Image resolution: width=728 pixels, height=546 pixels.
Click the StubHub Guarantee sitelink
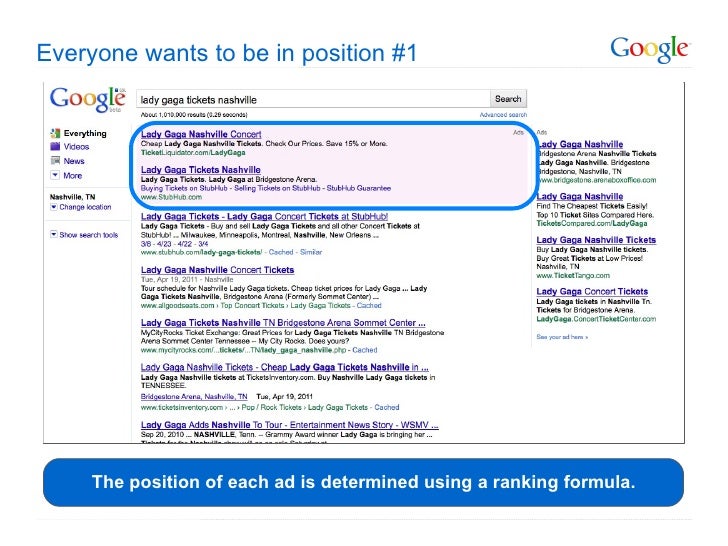(x=359, y=188)
